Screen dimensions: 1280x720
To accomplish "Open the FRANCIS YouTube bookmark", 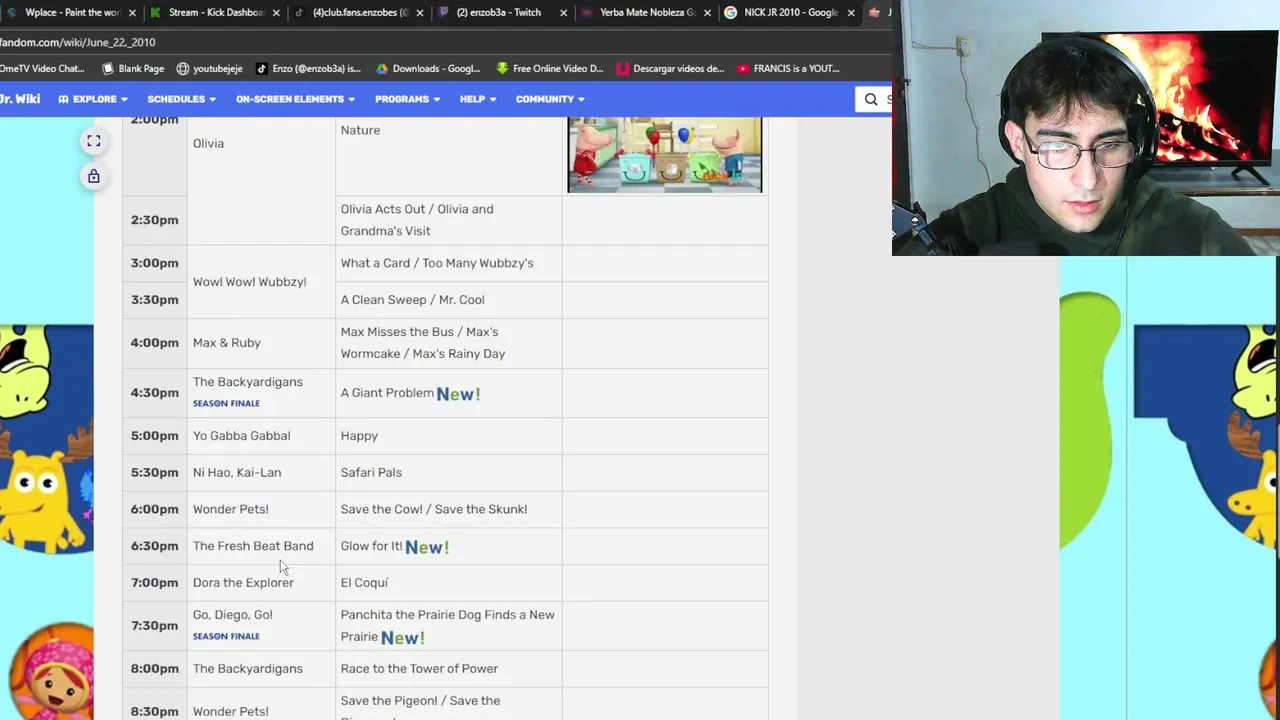I will point(788,69).
